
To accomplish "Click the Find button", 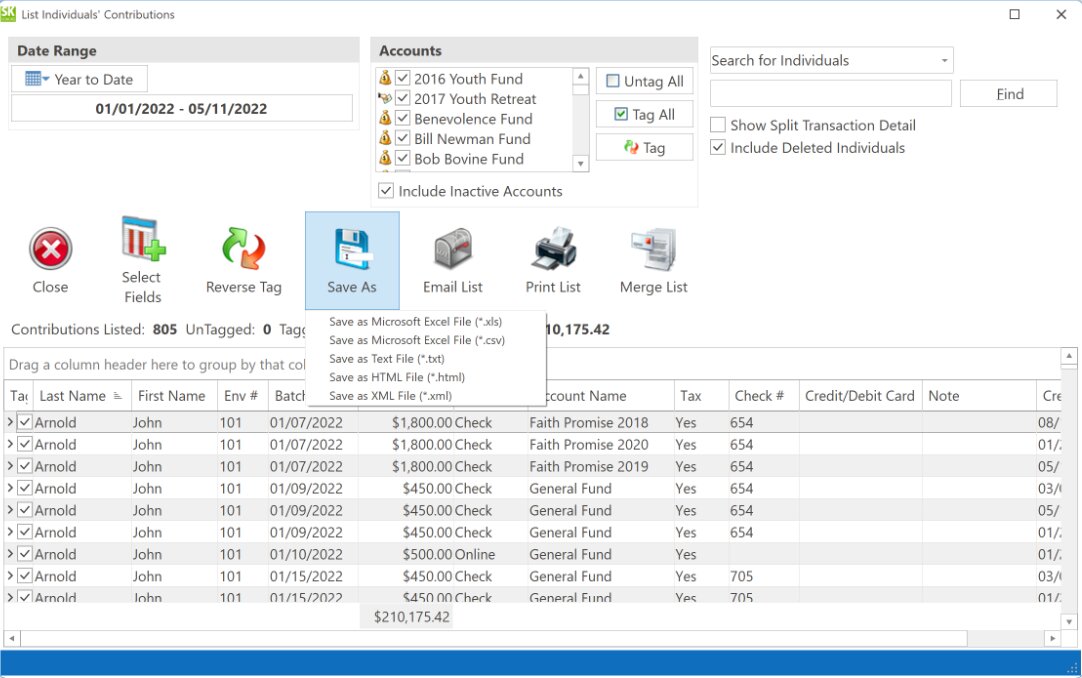I will (1009, 94).
